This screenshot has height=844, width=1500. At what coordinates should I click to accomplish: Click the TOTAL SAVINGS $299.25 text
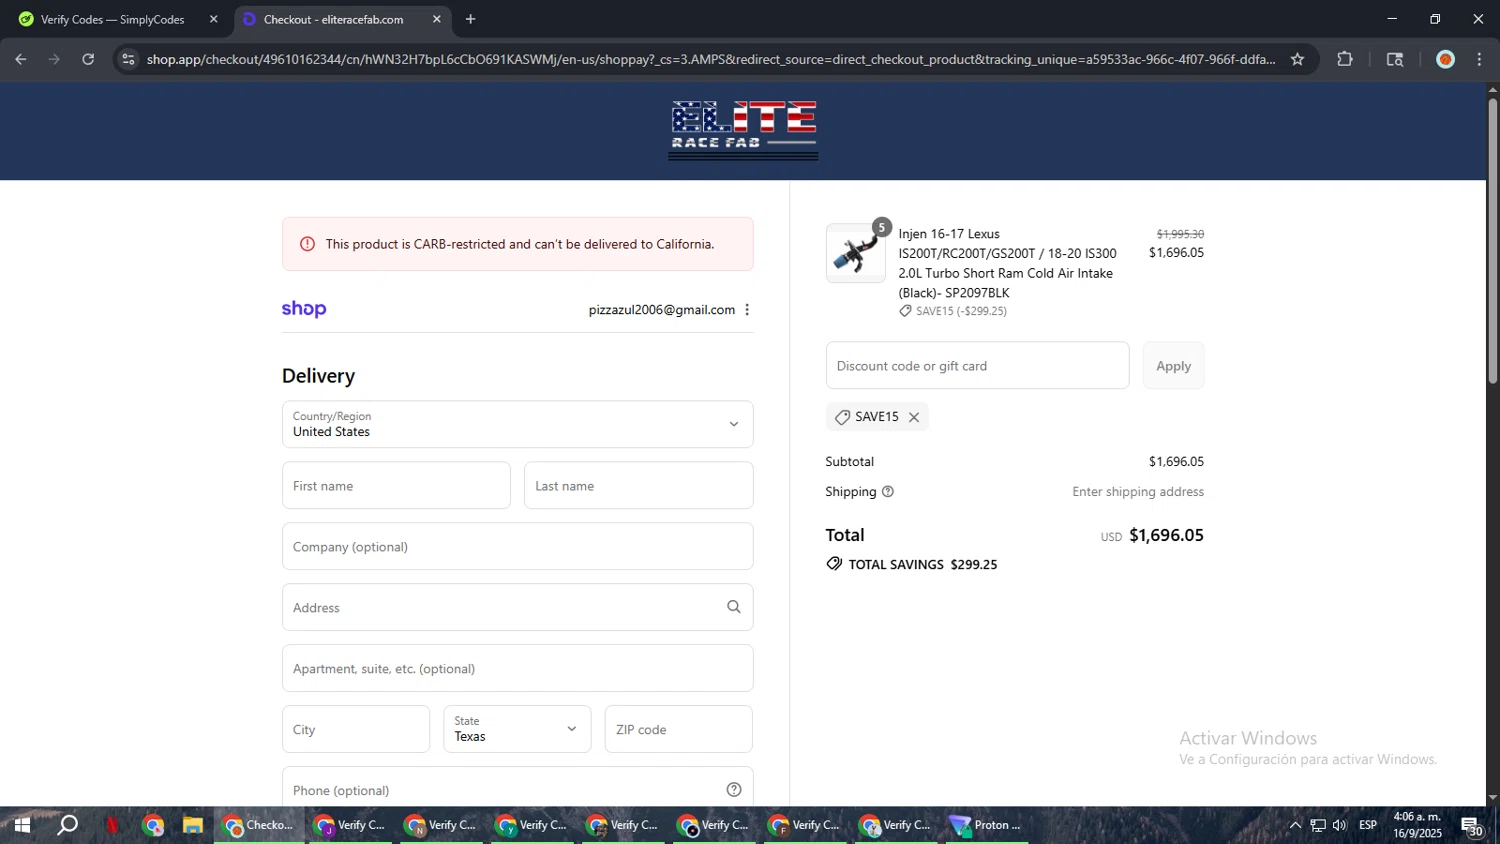tap(922, 564)
